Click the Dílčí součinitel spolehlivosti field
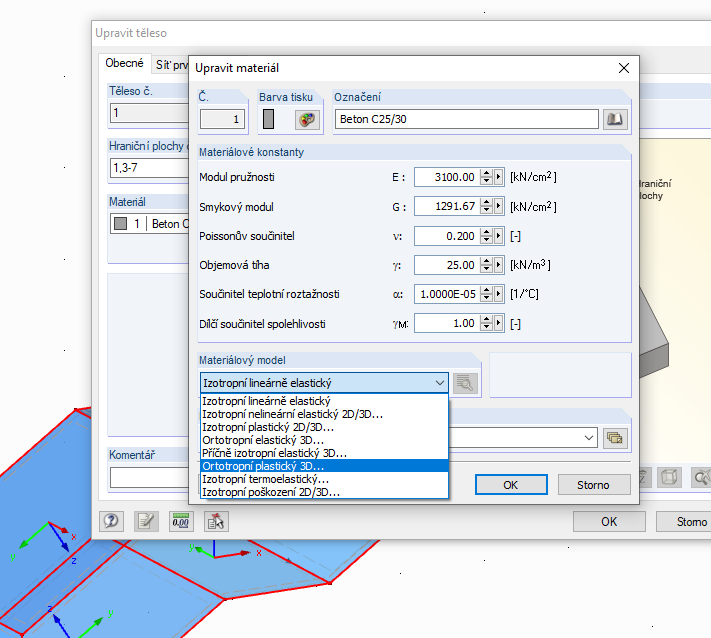This screenshot has height=638, width=711. (447, 324)
